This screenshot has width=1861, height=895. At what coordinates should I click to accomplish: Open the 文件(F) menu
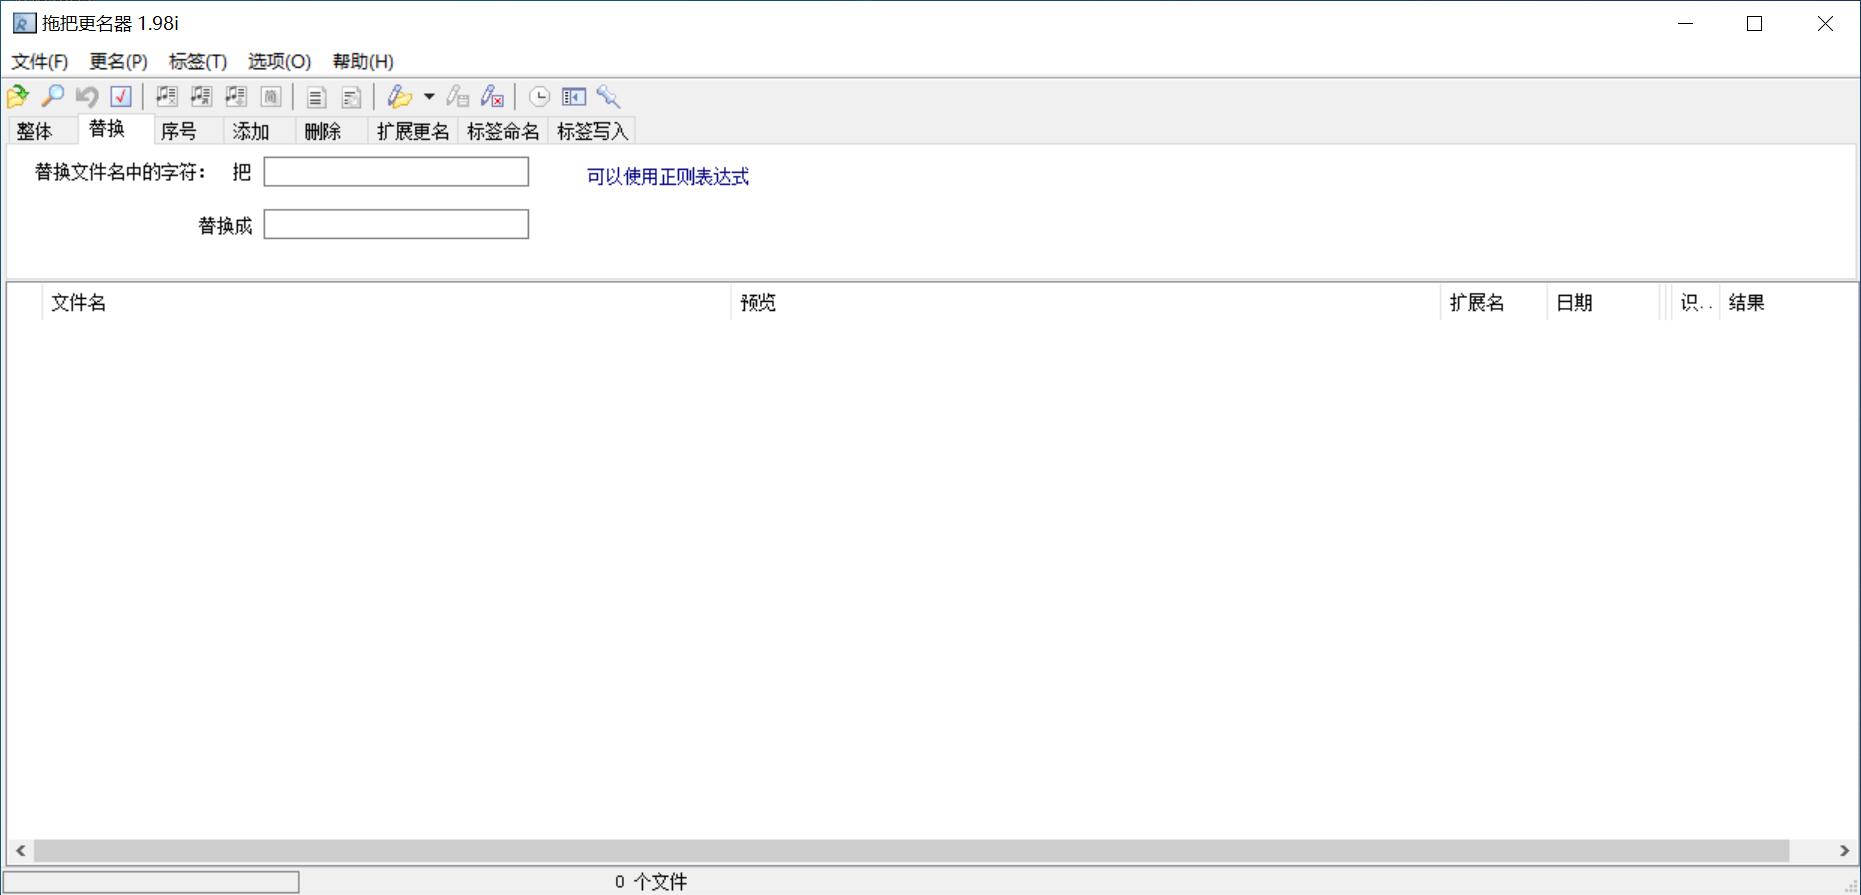coord(40,62)
